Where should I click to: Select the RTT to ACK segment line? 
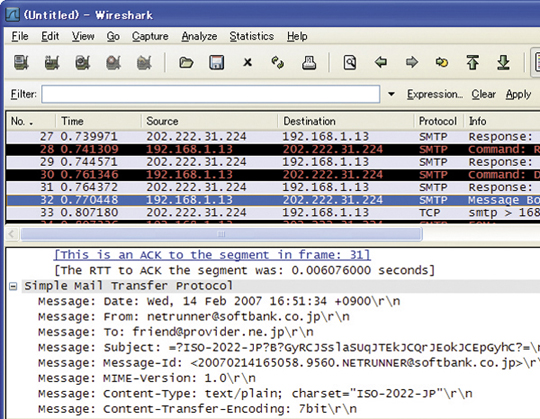(245, 270)
